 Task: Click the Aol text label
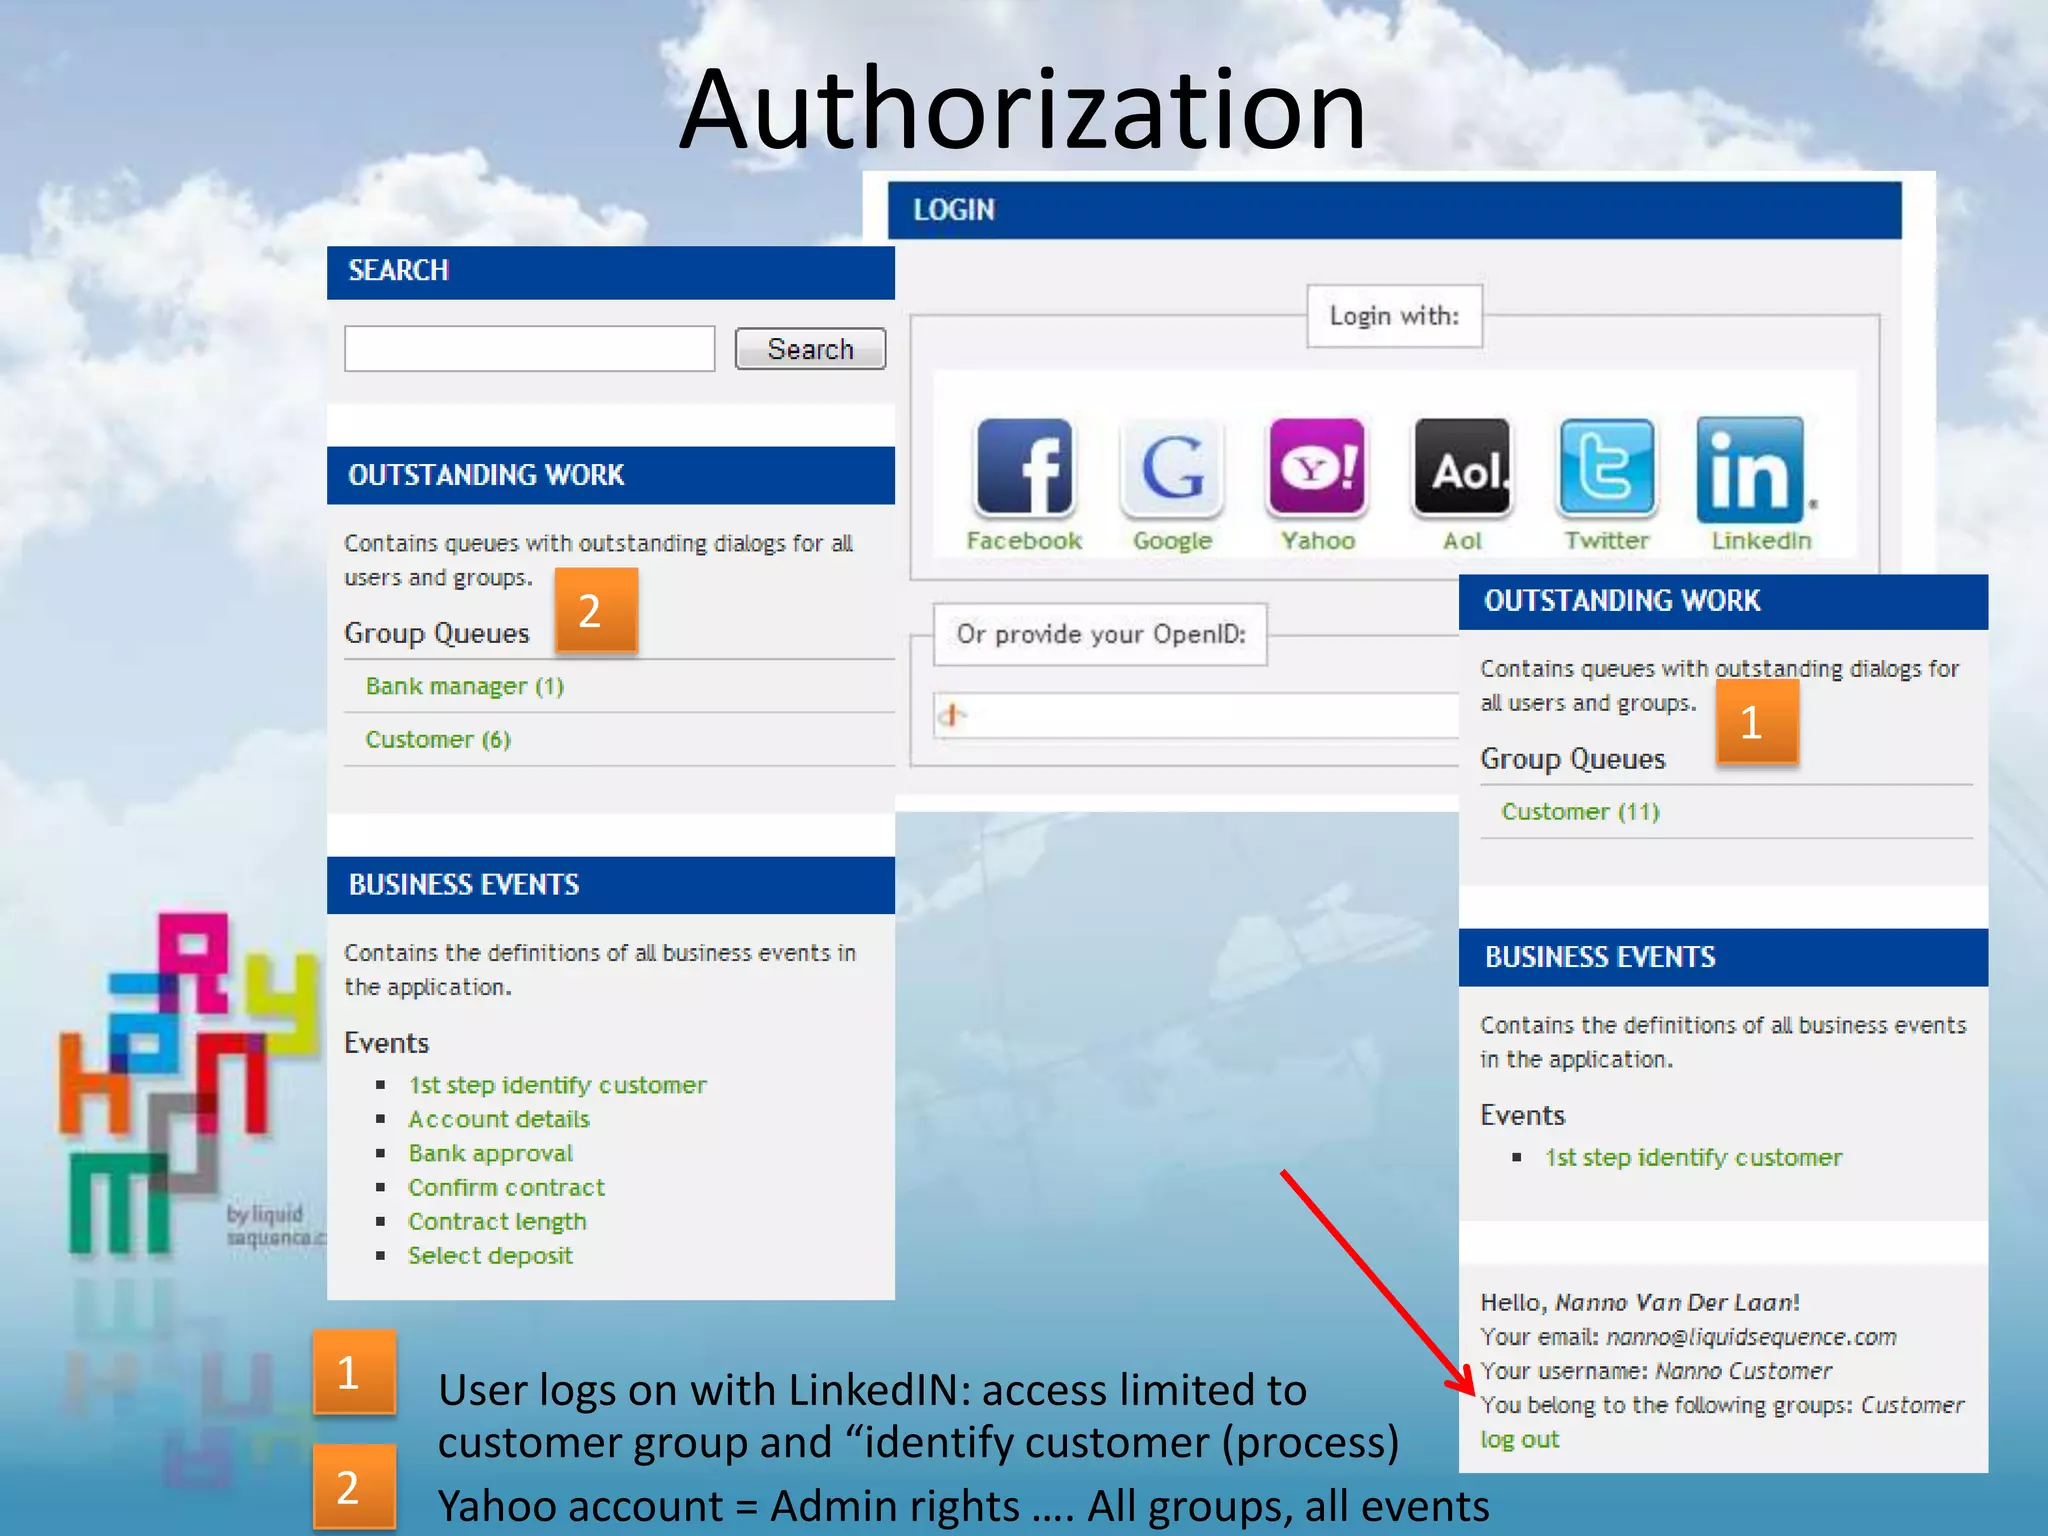(1462, 540)
